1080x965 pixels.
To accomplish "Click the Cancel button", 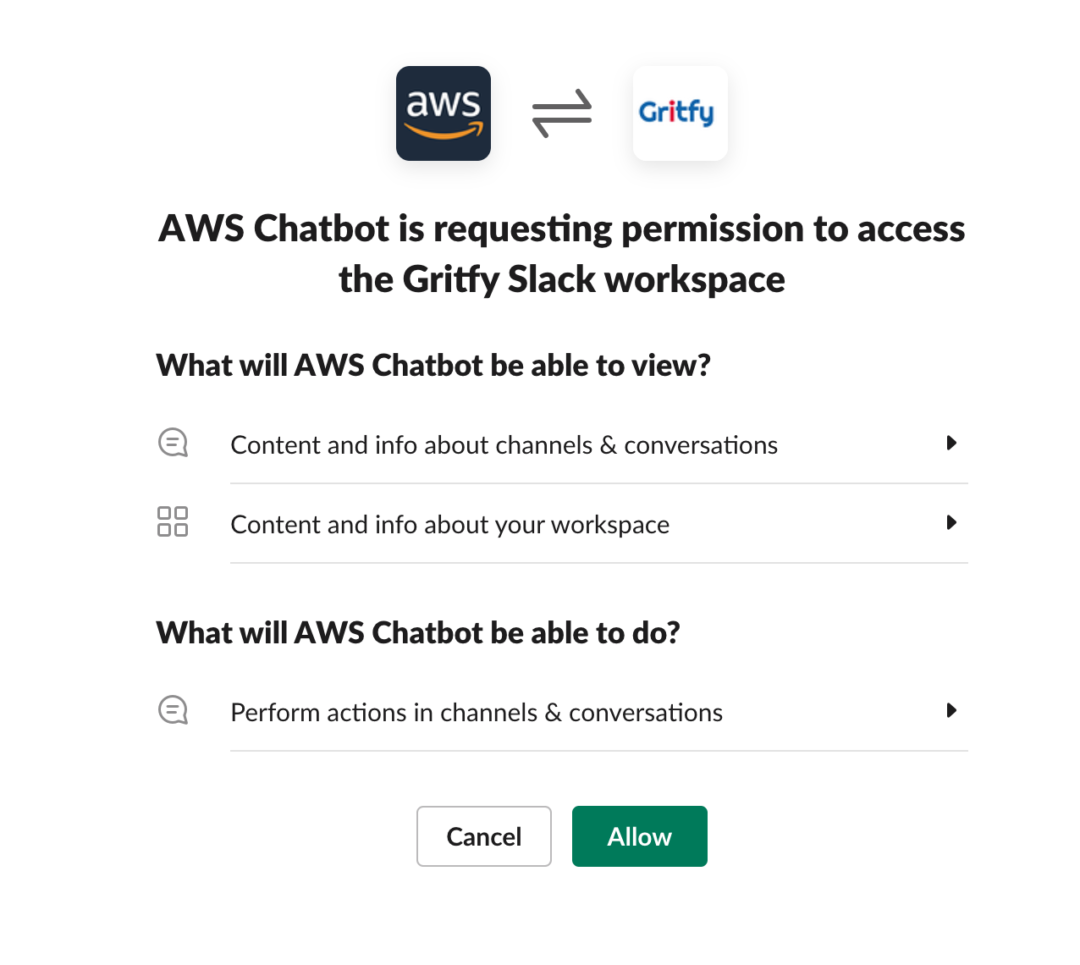I will [484, 836].
